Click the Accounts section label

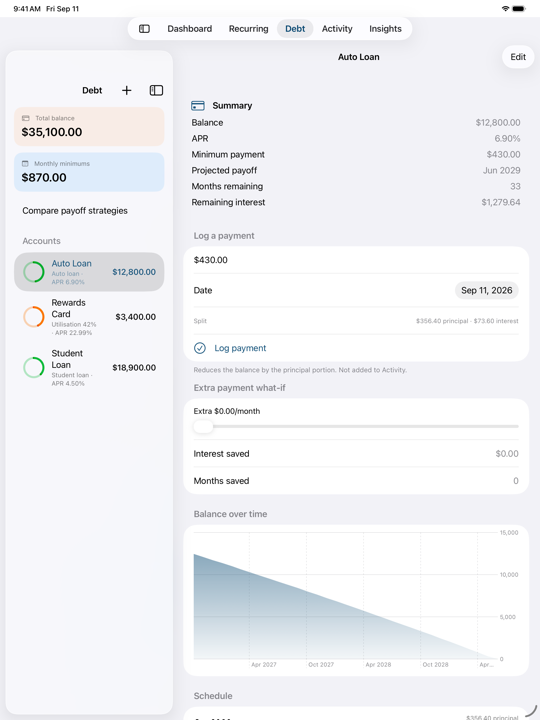[41, 241]
